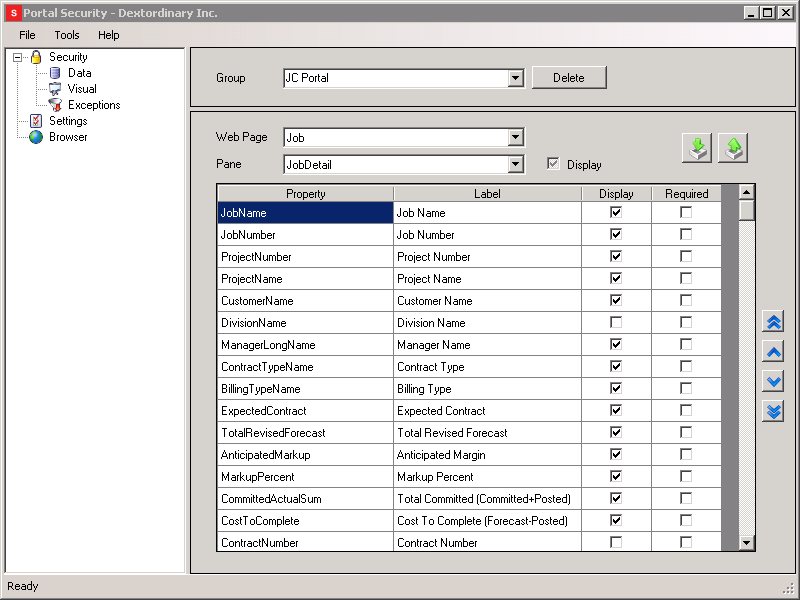The image size is (800, 600).
Task: Click the Delete button
Action: pos(569,78)
